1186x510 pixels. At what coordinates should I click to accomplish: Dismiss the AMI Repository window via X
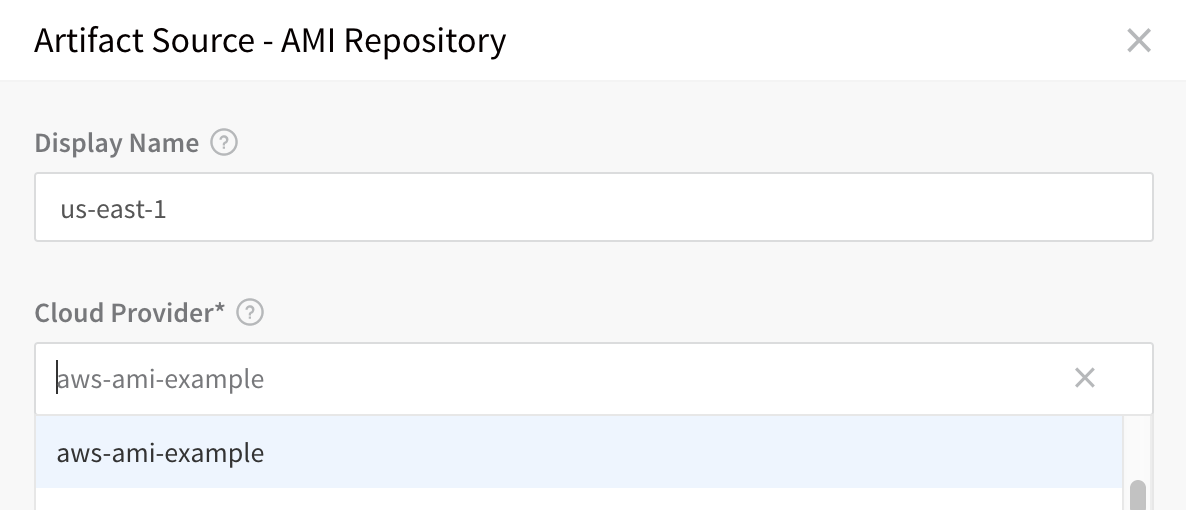(1138, 40)
